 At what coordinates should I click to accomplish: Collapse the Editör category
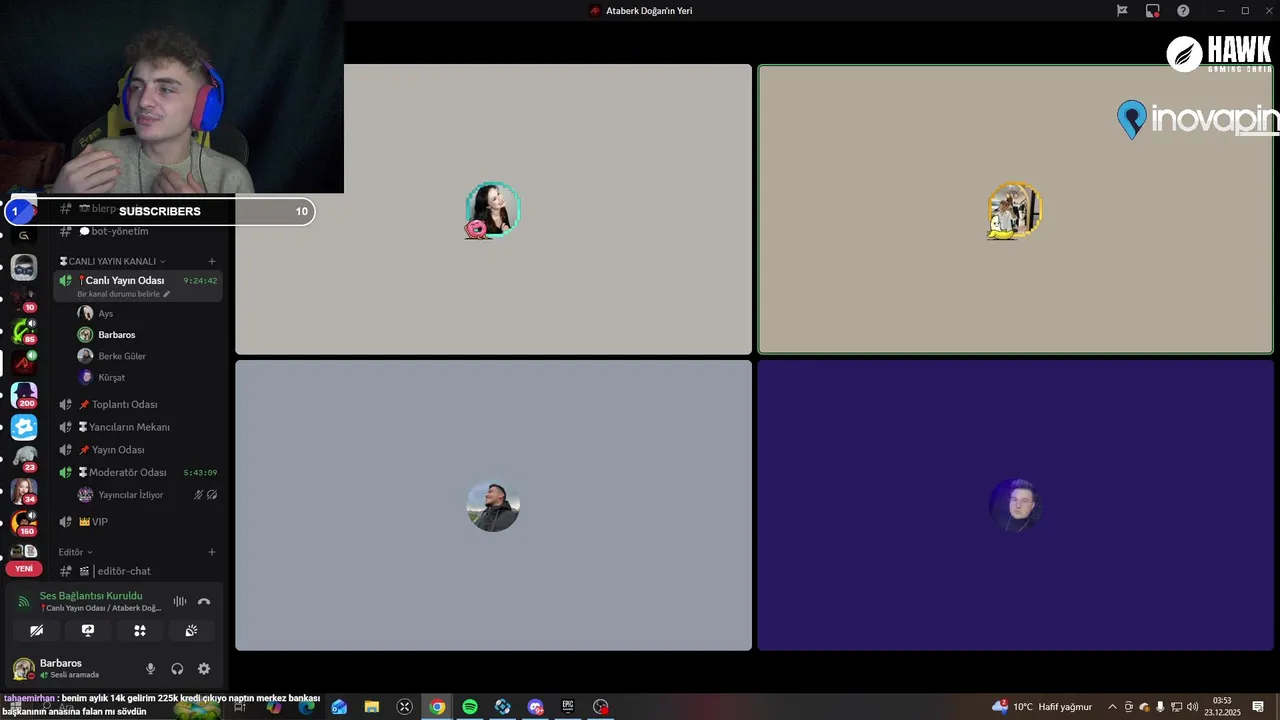pos(75,552)
